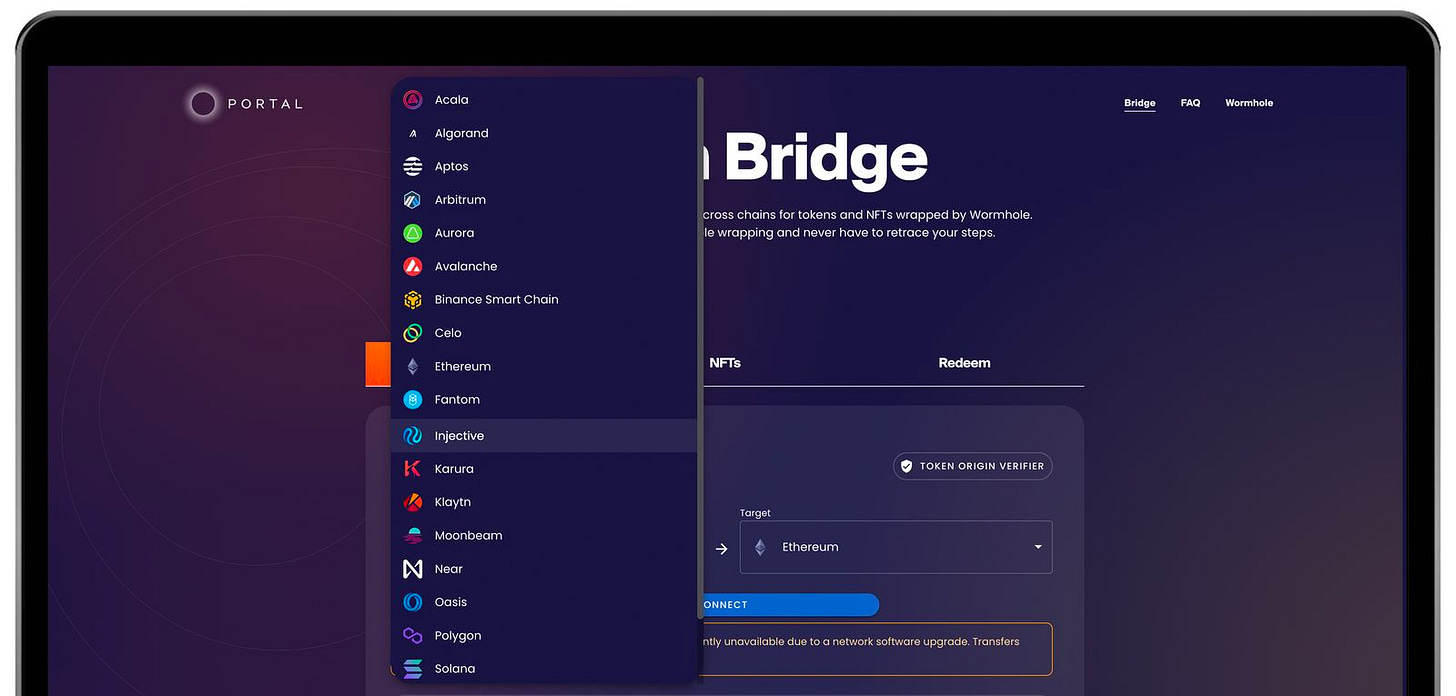This screenshot has height=696, width=1456.
Task: Choose Ethereum in the chain list
Action: click(544, 366)
